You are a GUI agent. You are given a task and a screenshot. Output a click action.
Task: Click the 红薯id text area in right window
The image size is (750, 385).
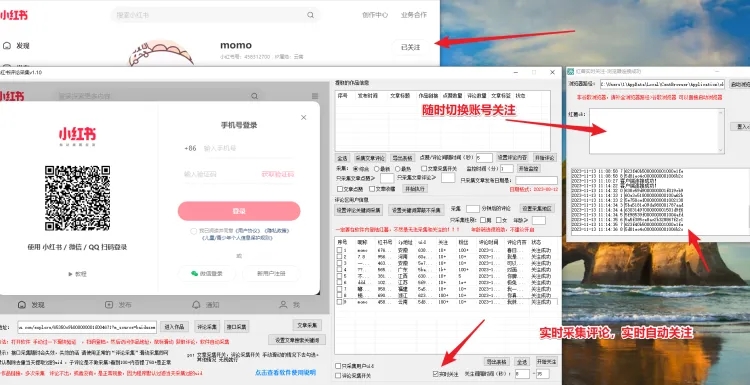click(653, 131)
